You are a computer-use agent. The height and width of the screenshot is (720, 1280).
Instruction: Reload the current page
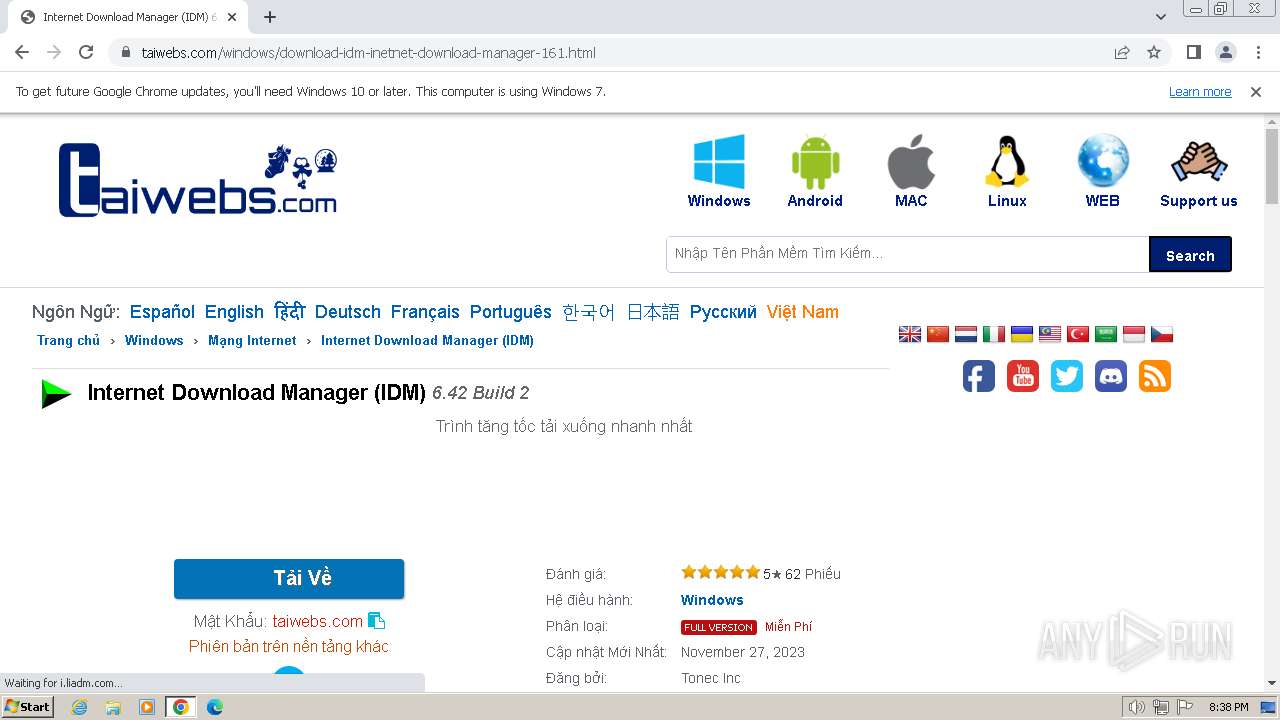(86, 52)
